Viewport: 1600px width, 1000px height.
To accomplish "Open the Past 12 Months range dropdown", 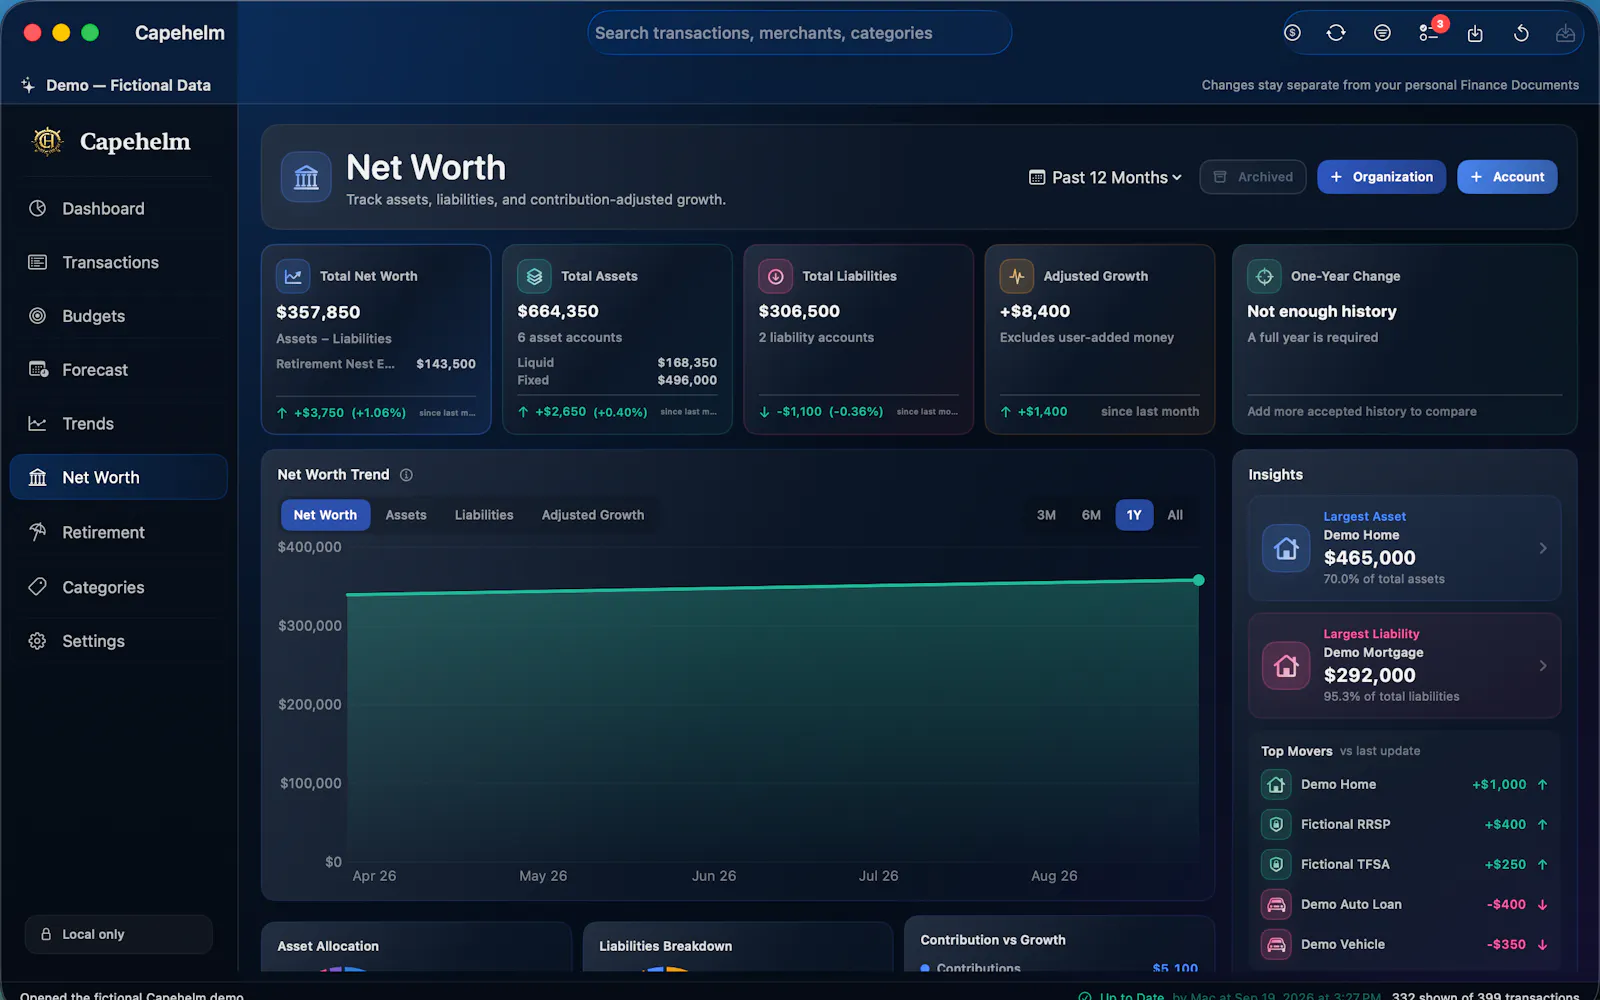I will coord(1105,177).
